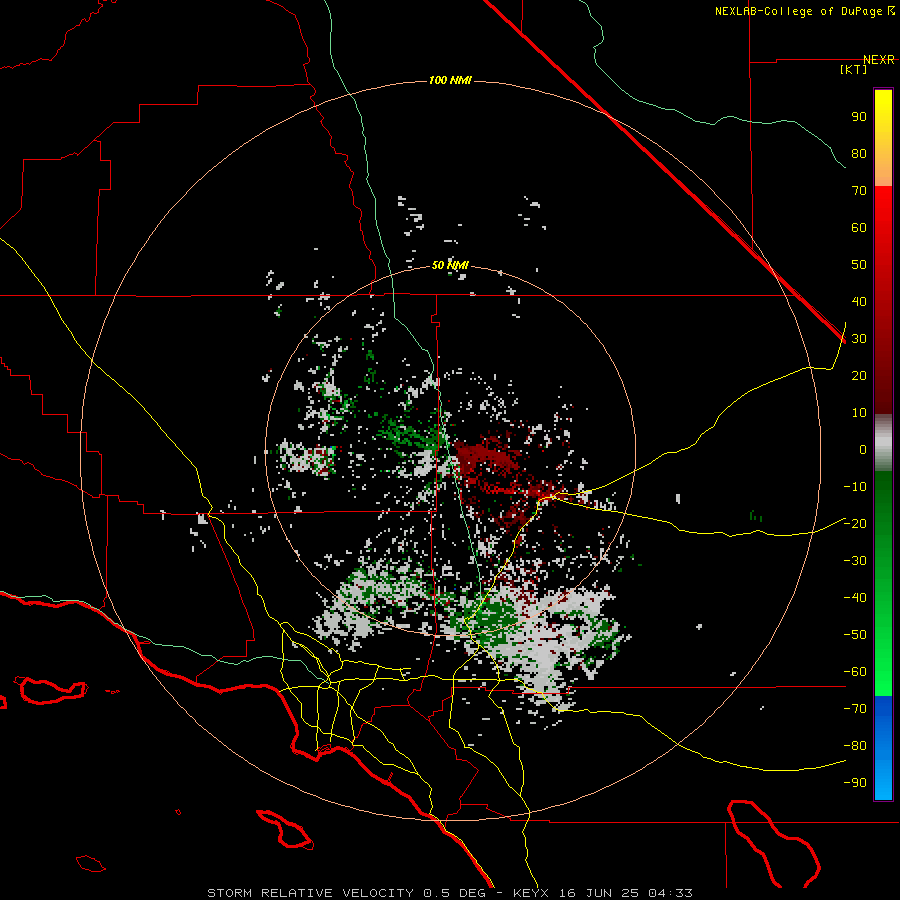Click the positive 90 scale value

859,117
